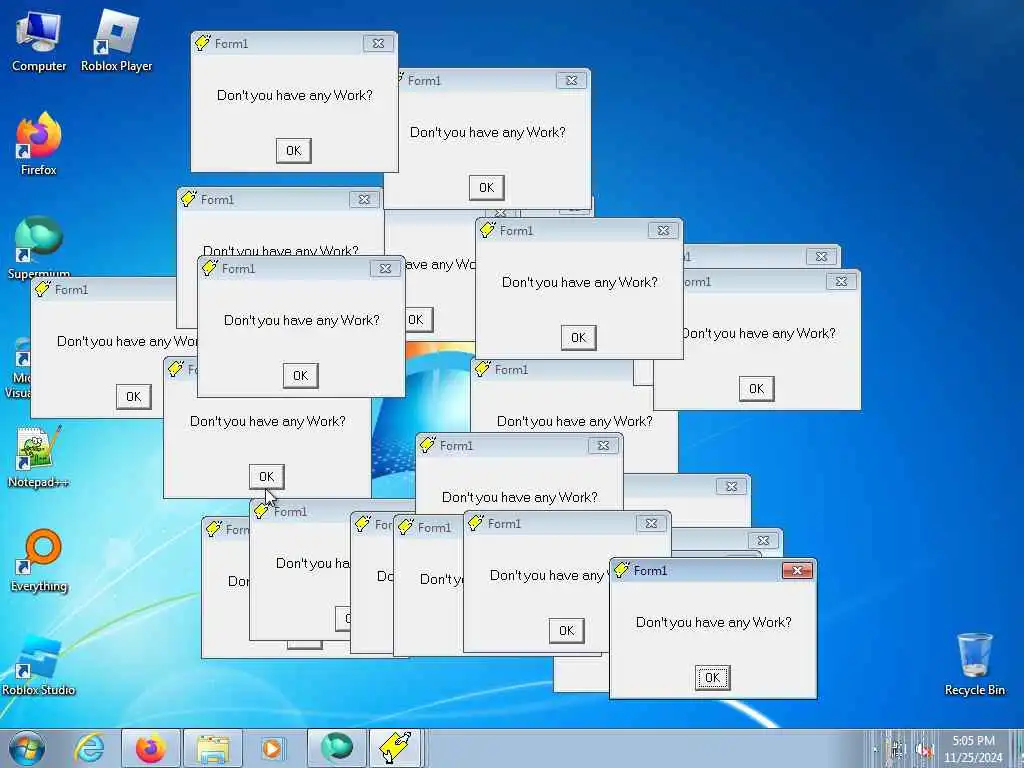Click the Form1 icon of the dialog beside Roblox Player
The width and height of the screenshot is (1024, 768).
[x=202, y=43]
